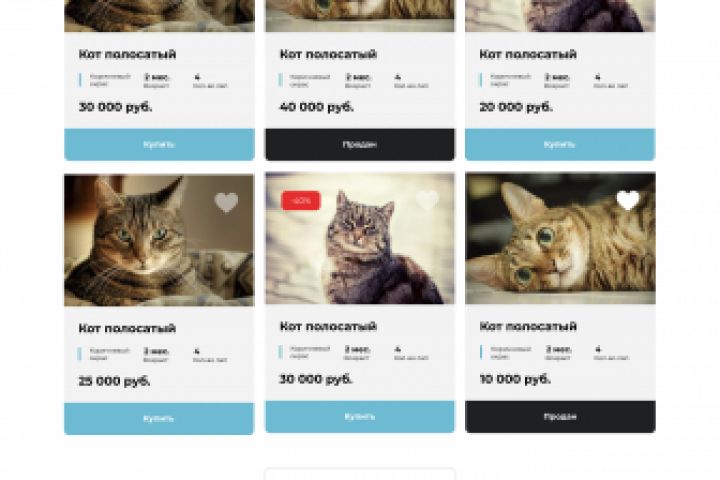The image size is (720, 480).
Task: Open photo of the sitting discounted cat
Action: pyautogui.click(x=360, y=238)
